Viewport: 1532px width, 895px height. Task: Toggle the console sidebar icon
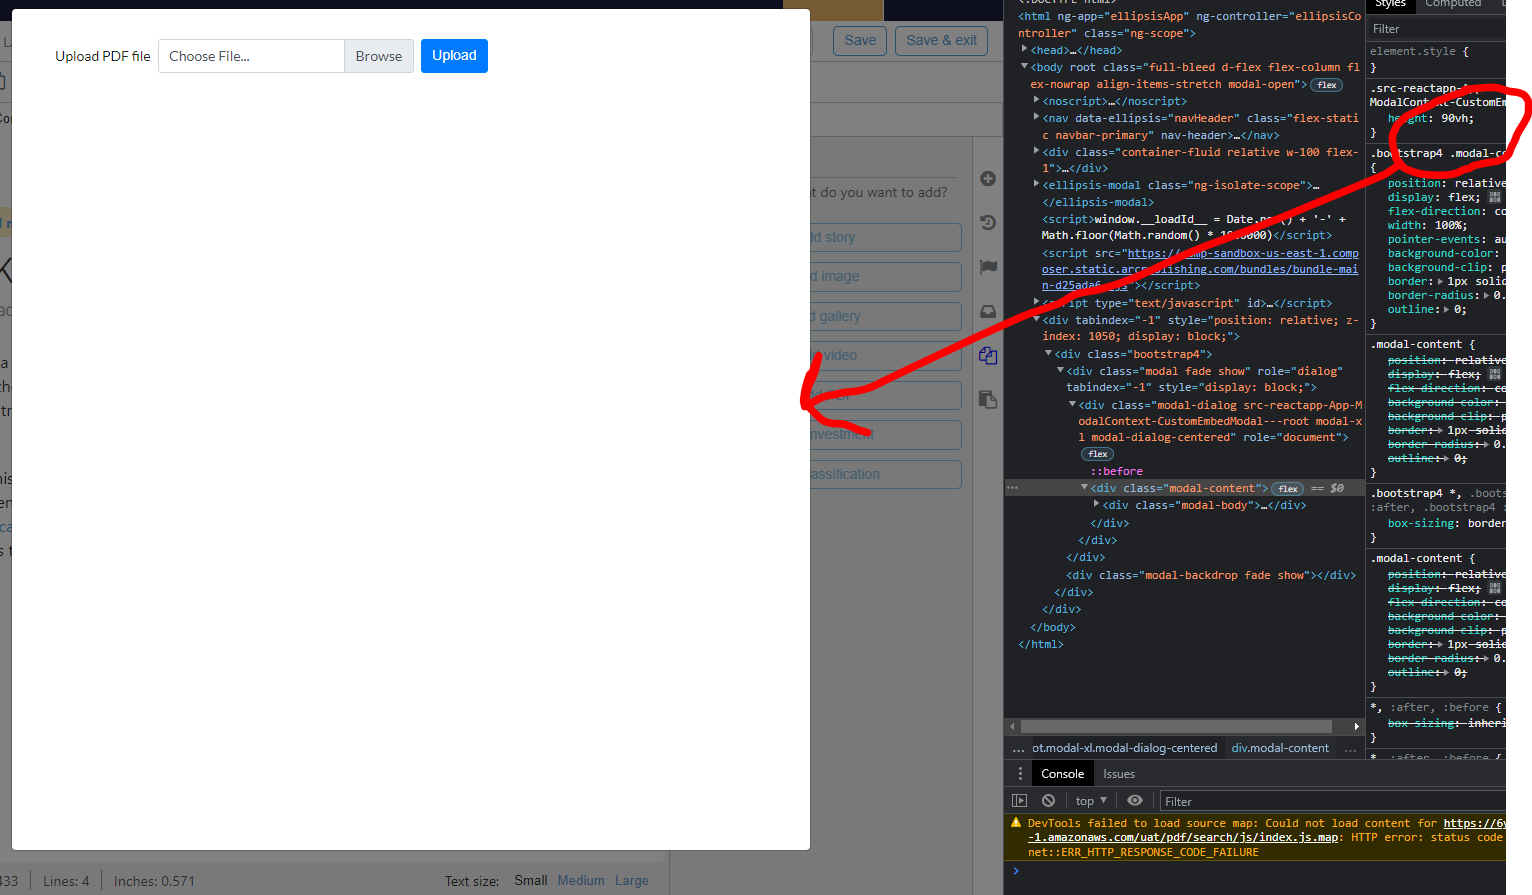[x=1019, y=801]
